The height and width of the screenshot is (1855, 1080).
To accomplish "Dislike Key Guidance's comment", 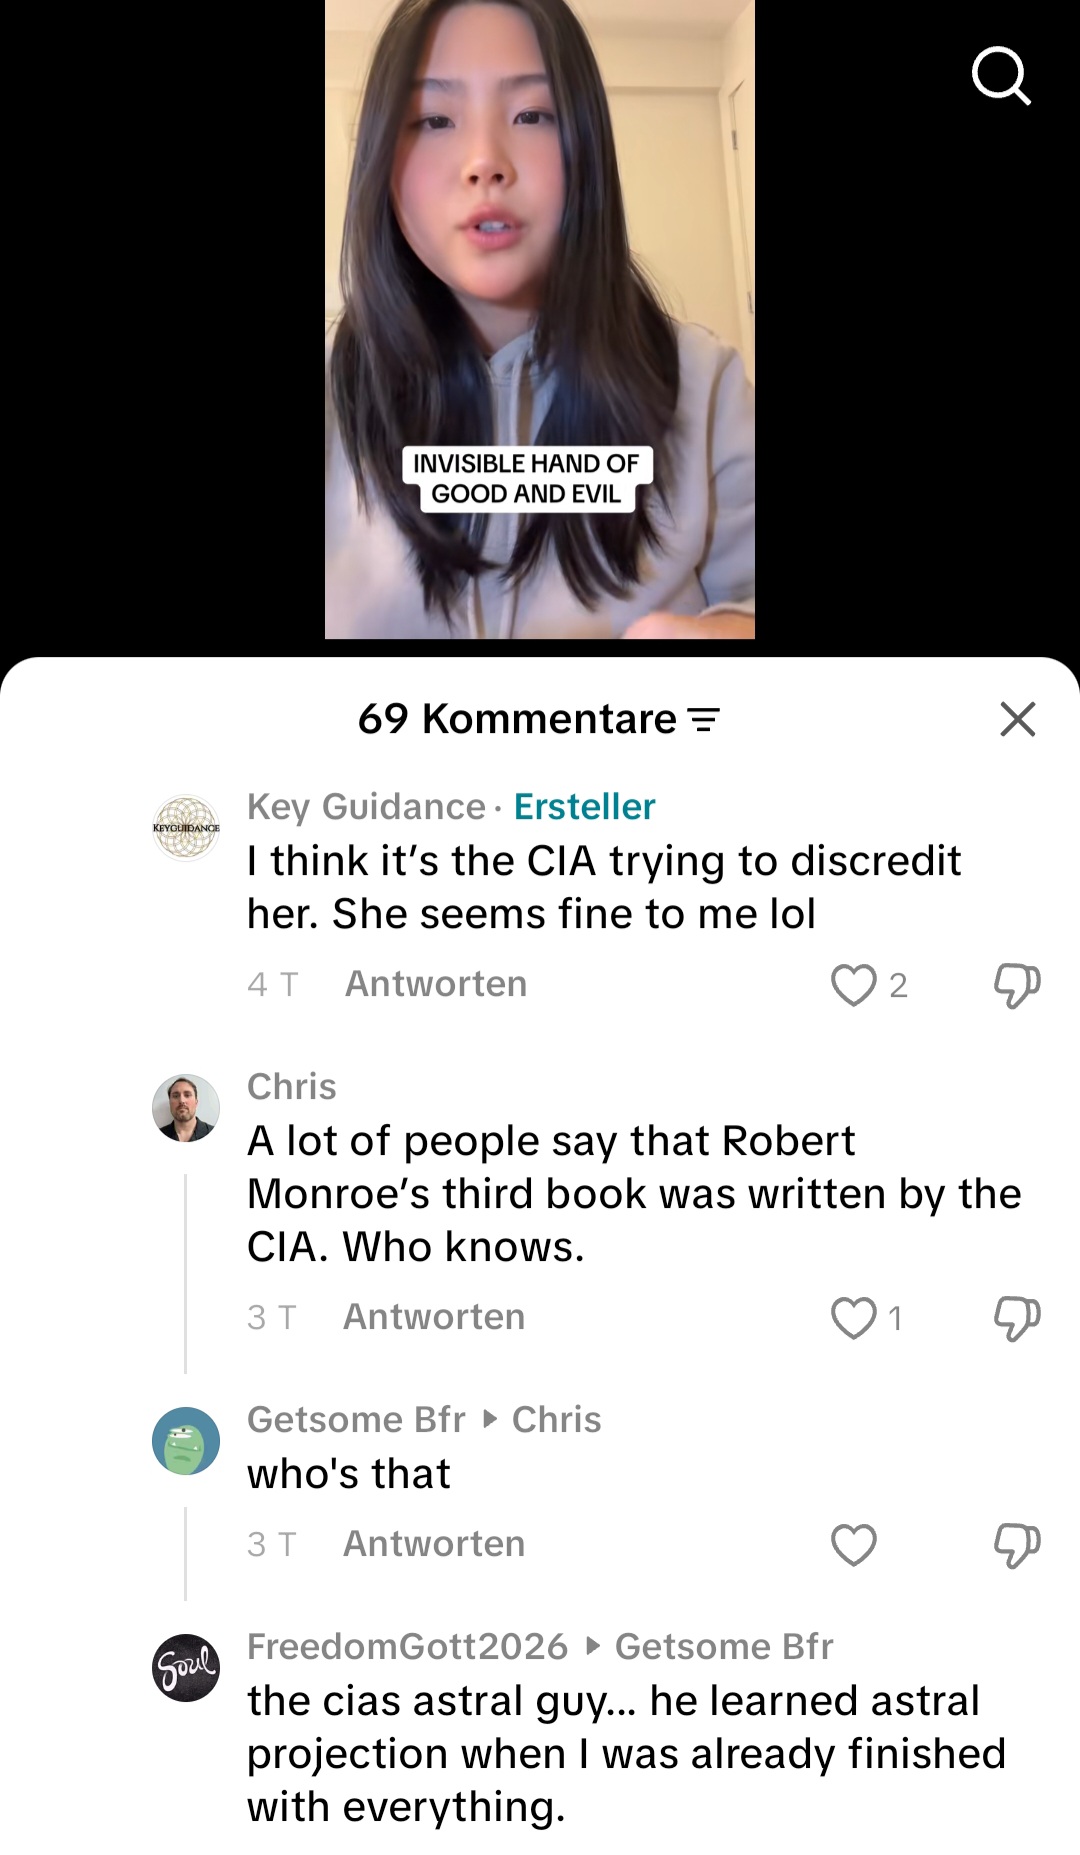I will [1017, 985].
